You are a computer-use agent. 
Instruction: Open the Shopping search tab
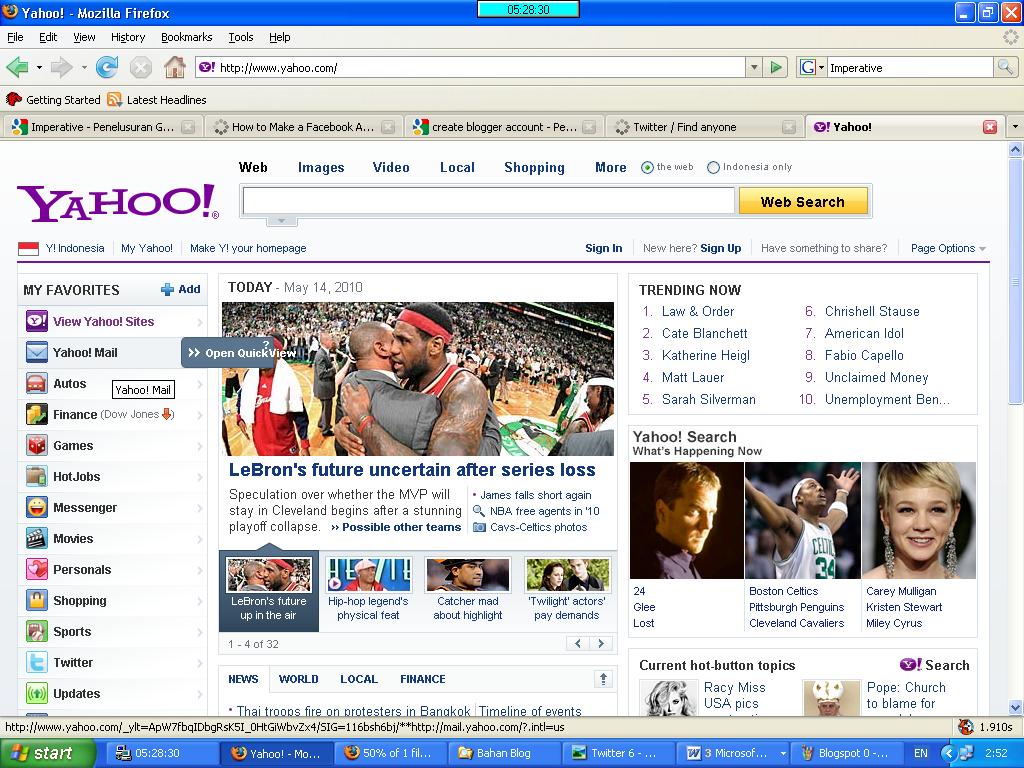[534, 167]
